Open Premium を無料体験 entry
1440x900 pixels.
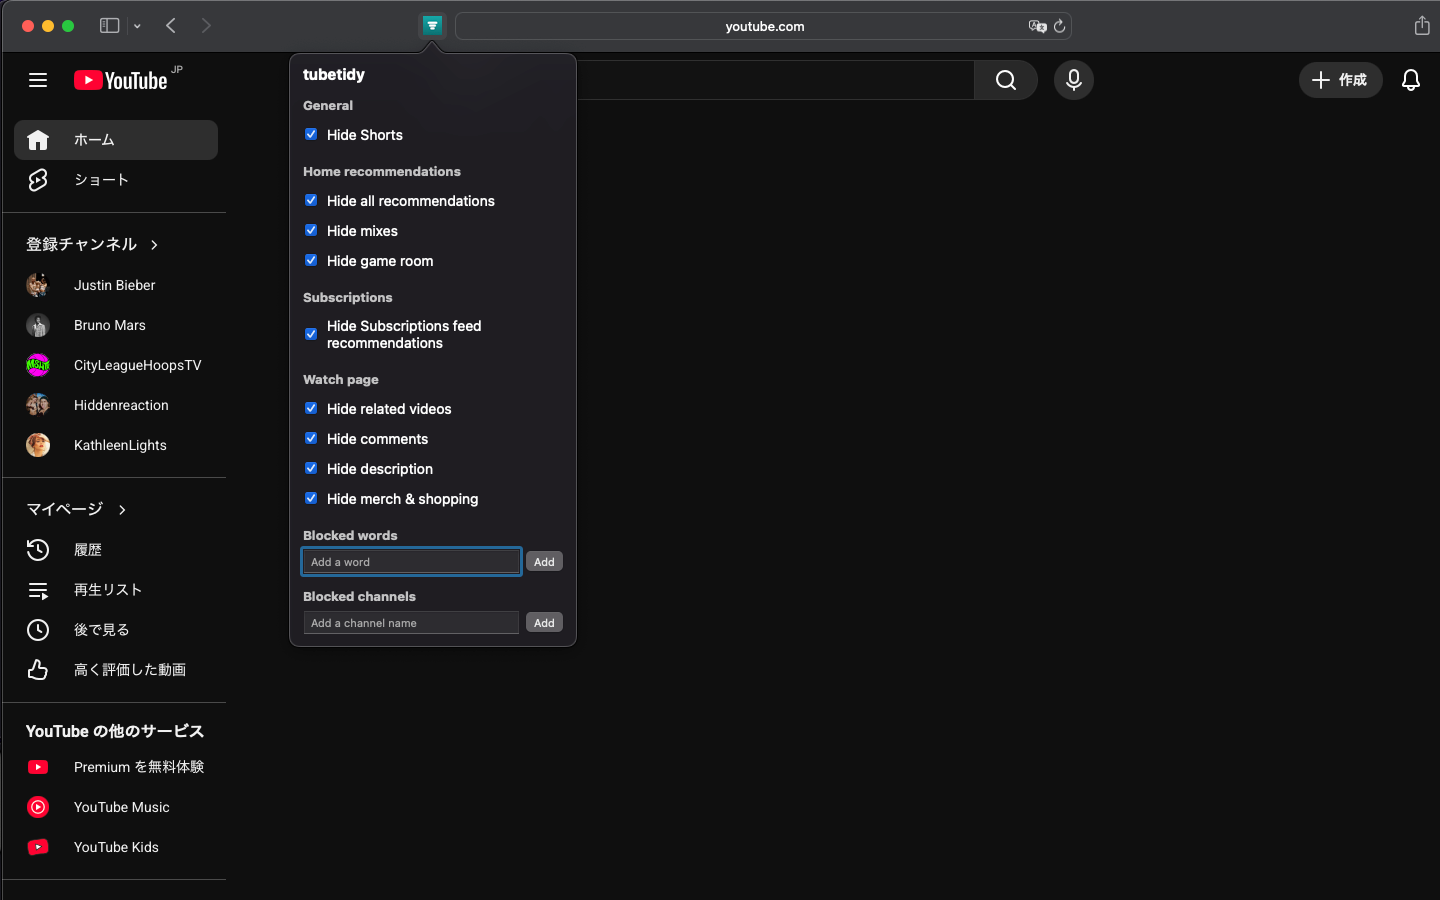116,767
